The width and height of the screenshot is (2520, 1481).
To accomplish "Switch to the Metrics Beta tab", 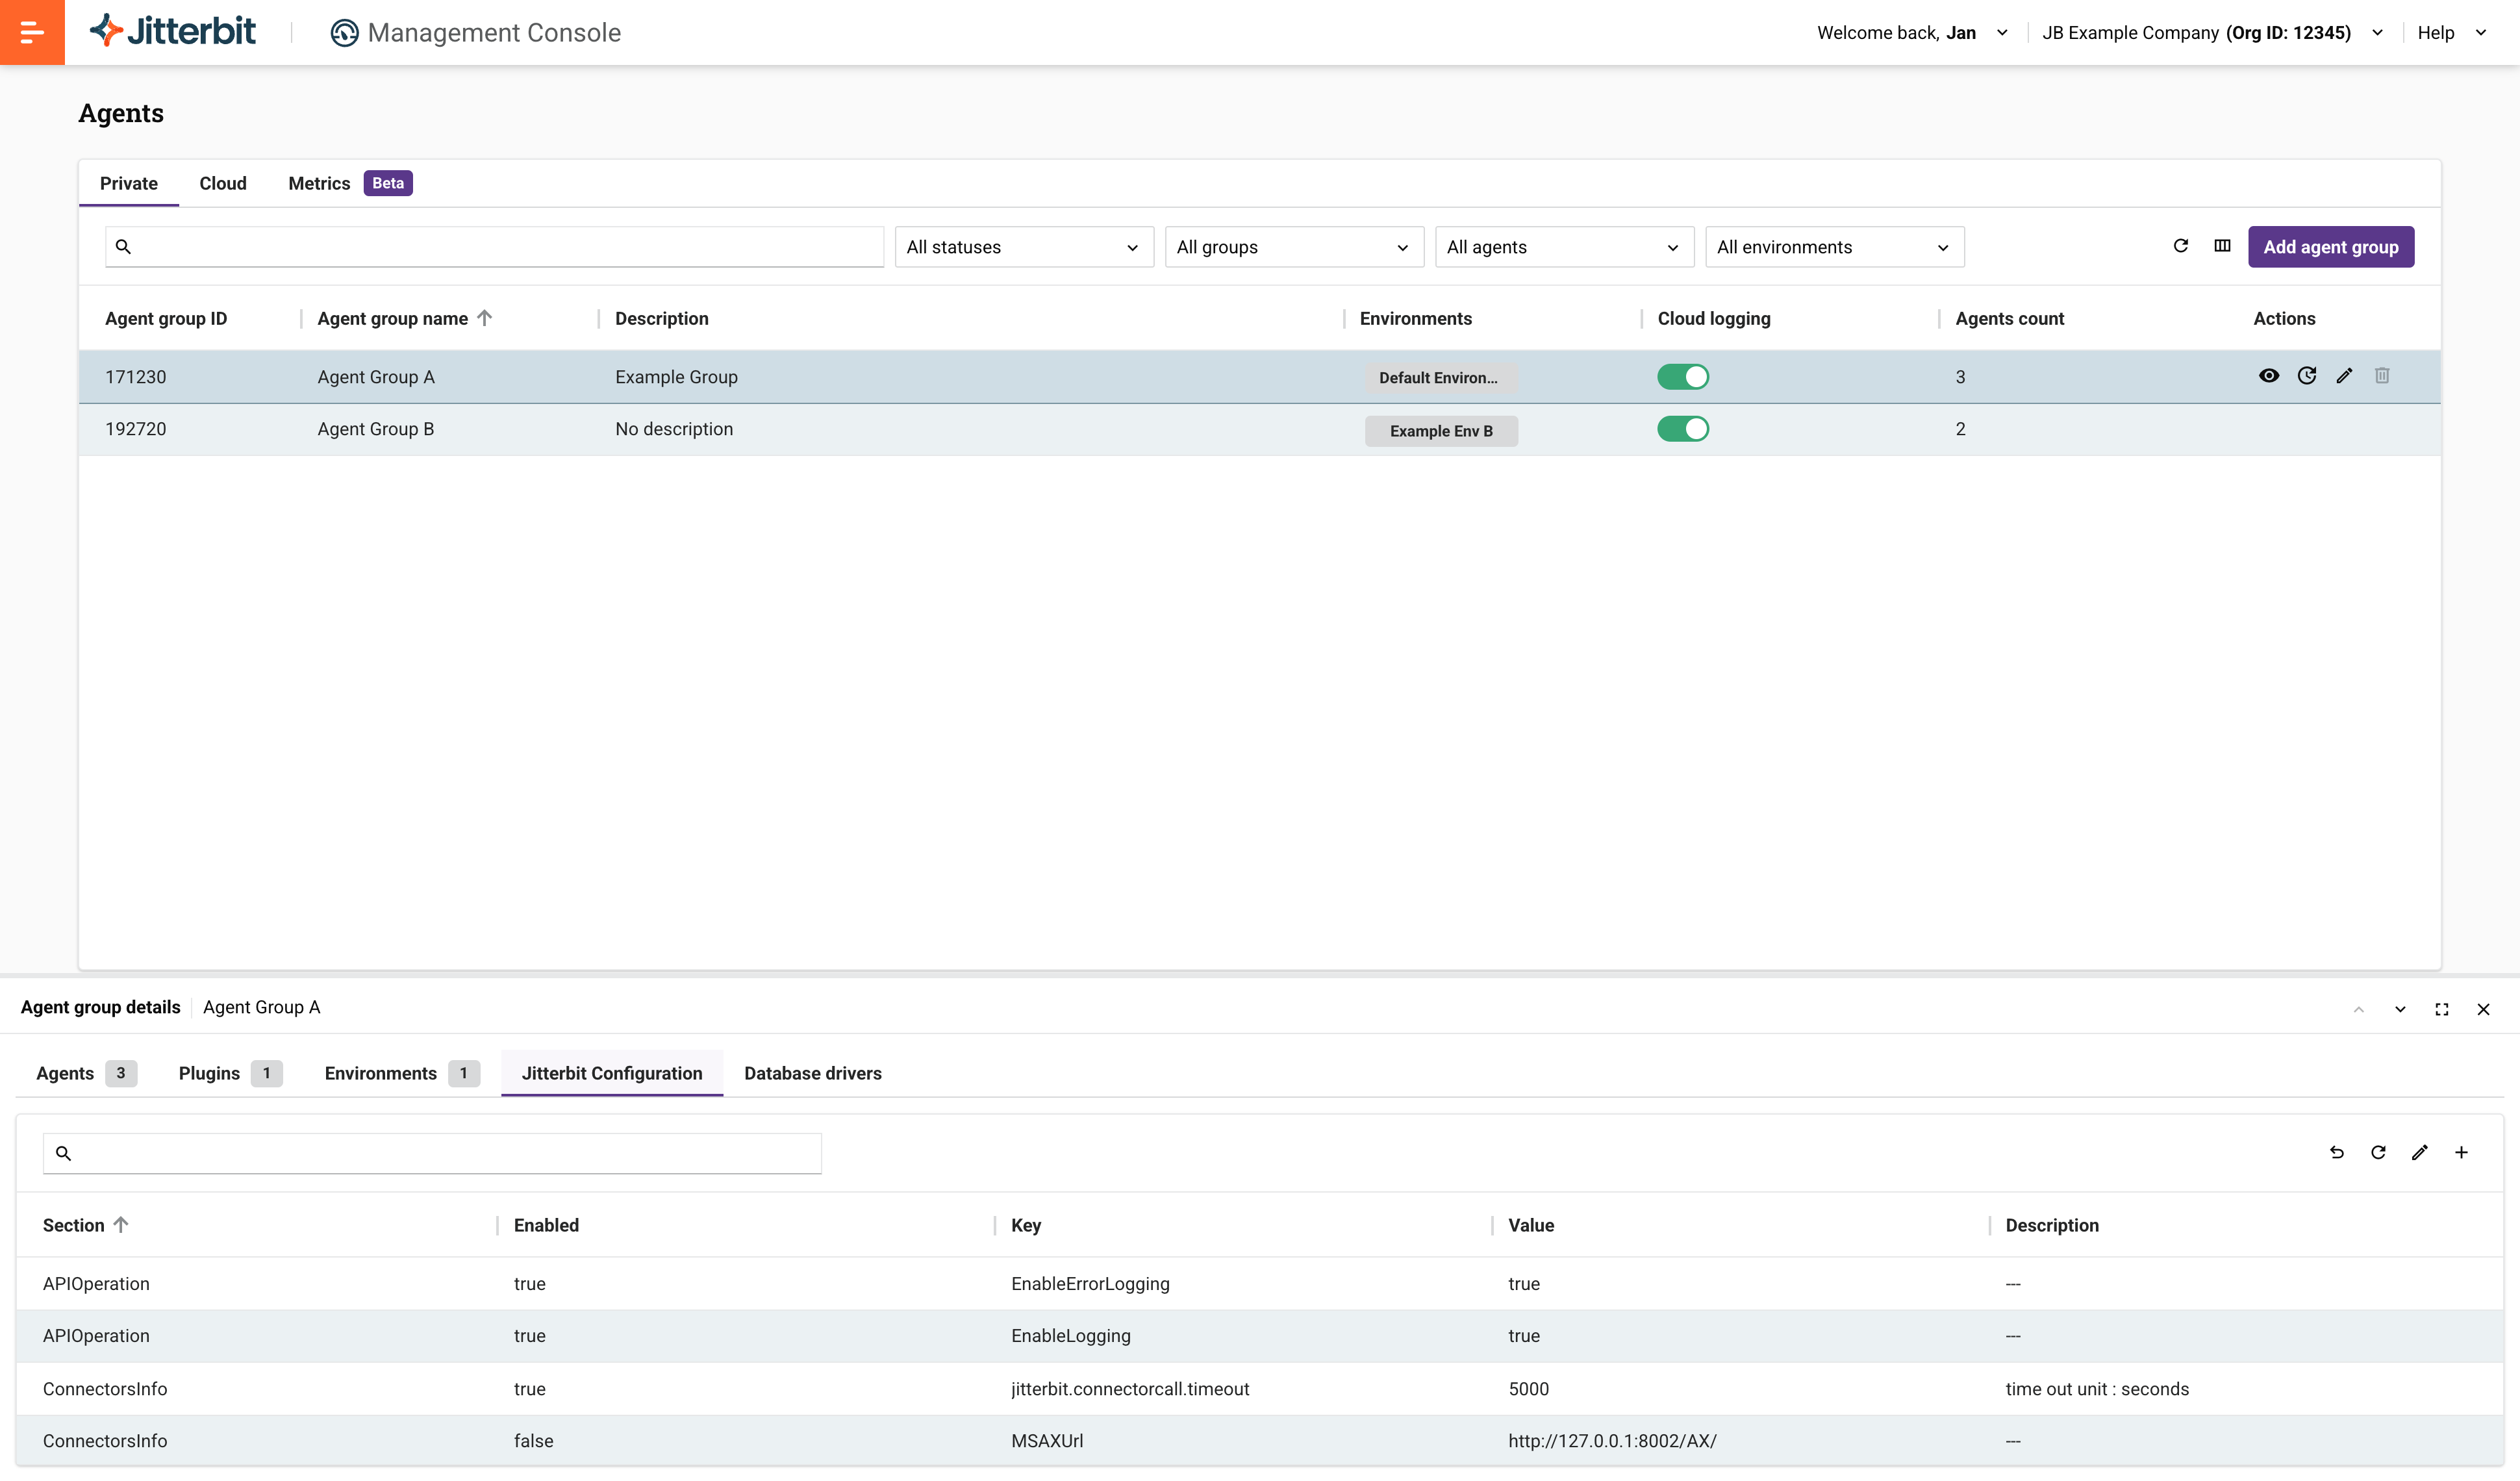I will point(350,183).
